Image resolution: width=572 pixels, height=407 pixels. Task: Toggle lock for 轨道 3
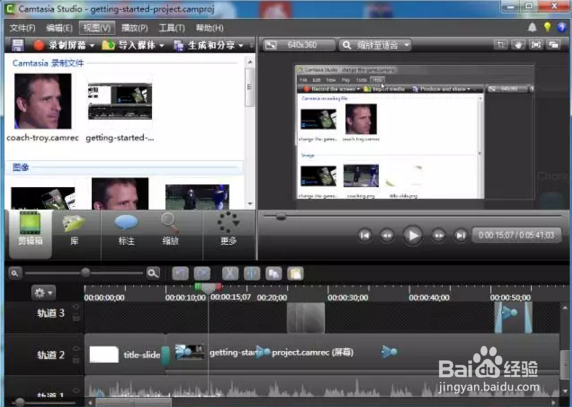click(x=76, y=318)
